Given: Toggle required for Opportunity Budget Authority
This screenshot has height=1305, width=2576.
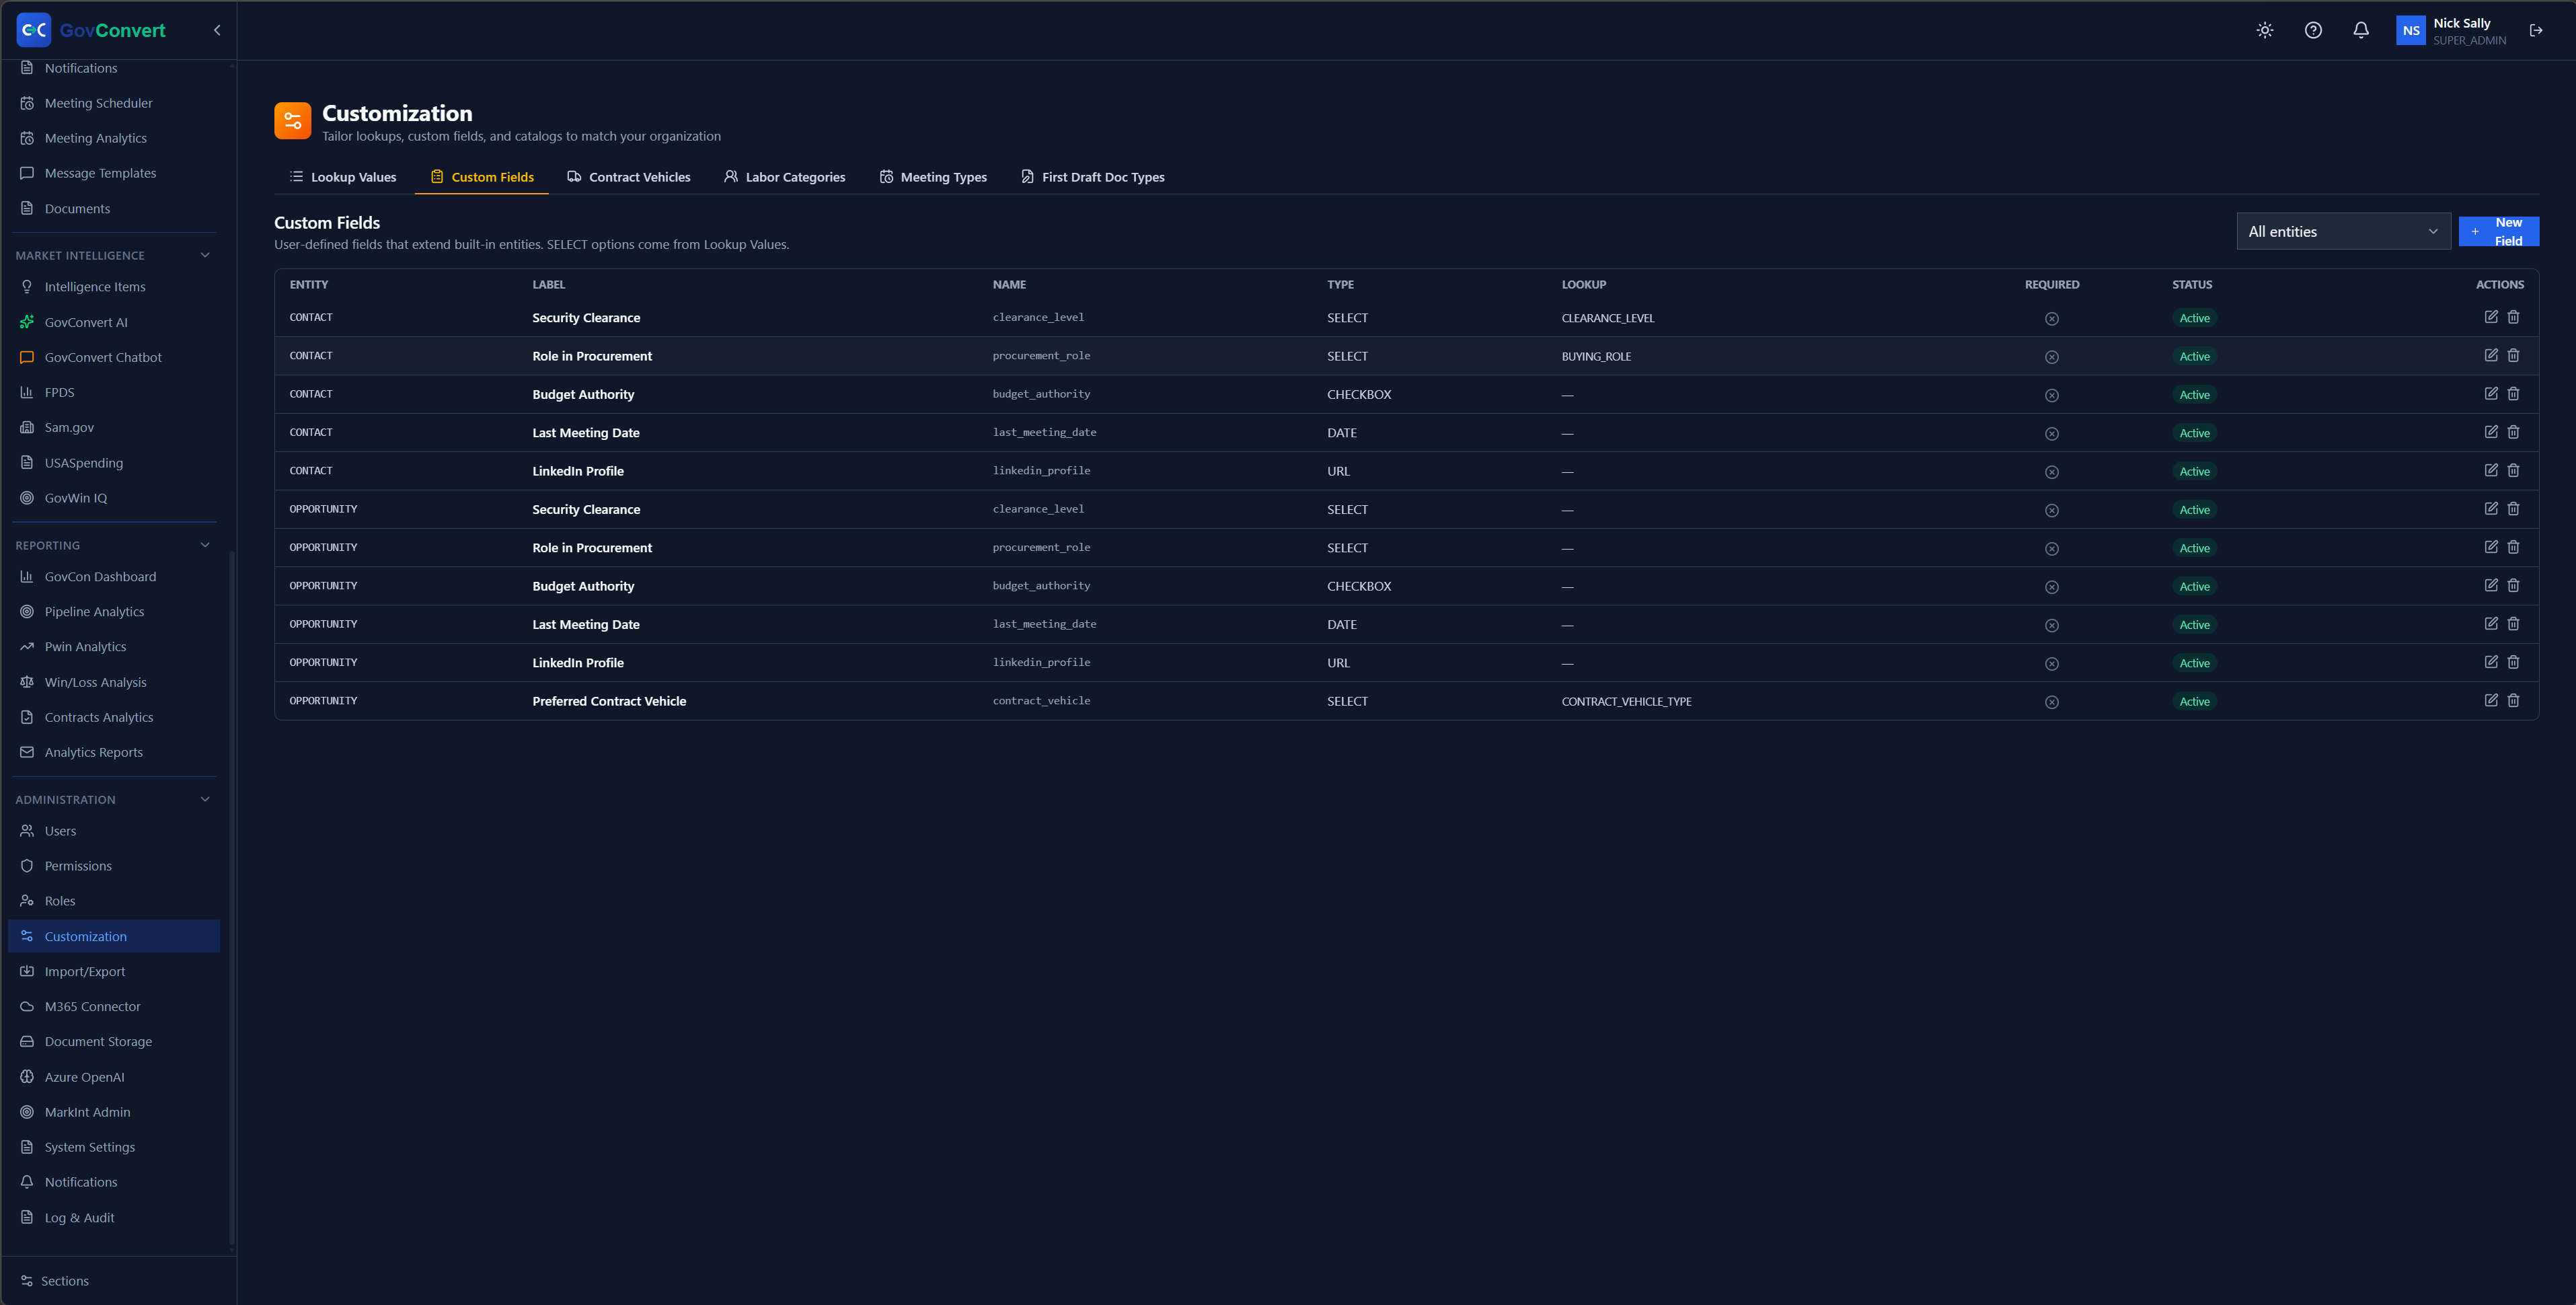Looking at the screenshot, I should pos(2052,587).
